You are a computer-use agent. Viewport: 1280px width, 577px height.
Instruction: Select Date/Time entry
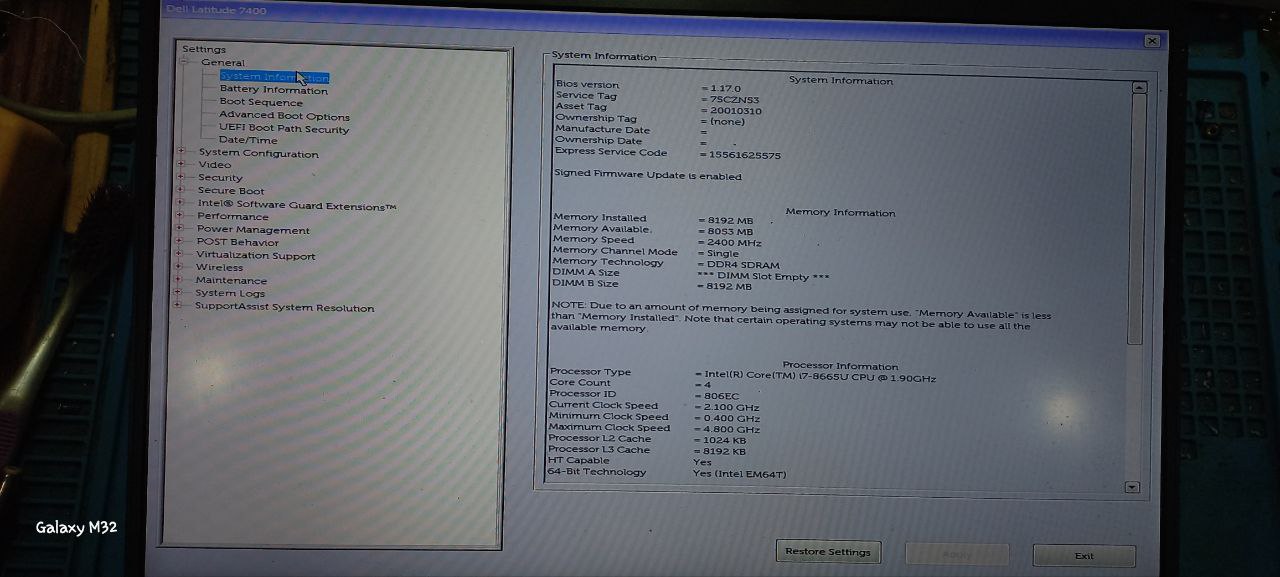pyautogui.click(x=248, y=141)
